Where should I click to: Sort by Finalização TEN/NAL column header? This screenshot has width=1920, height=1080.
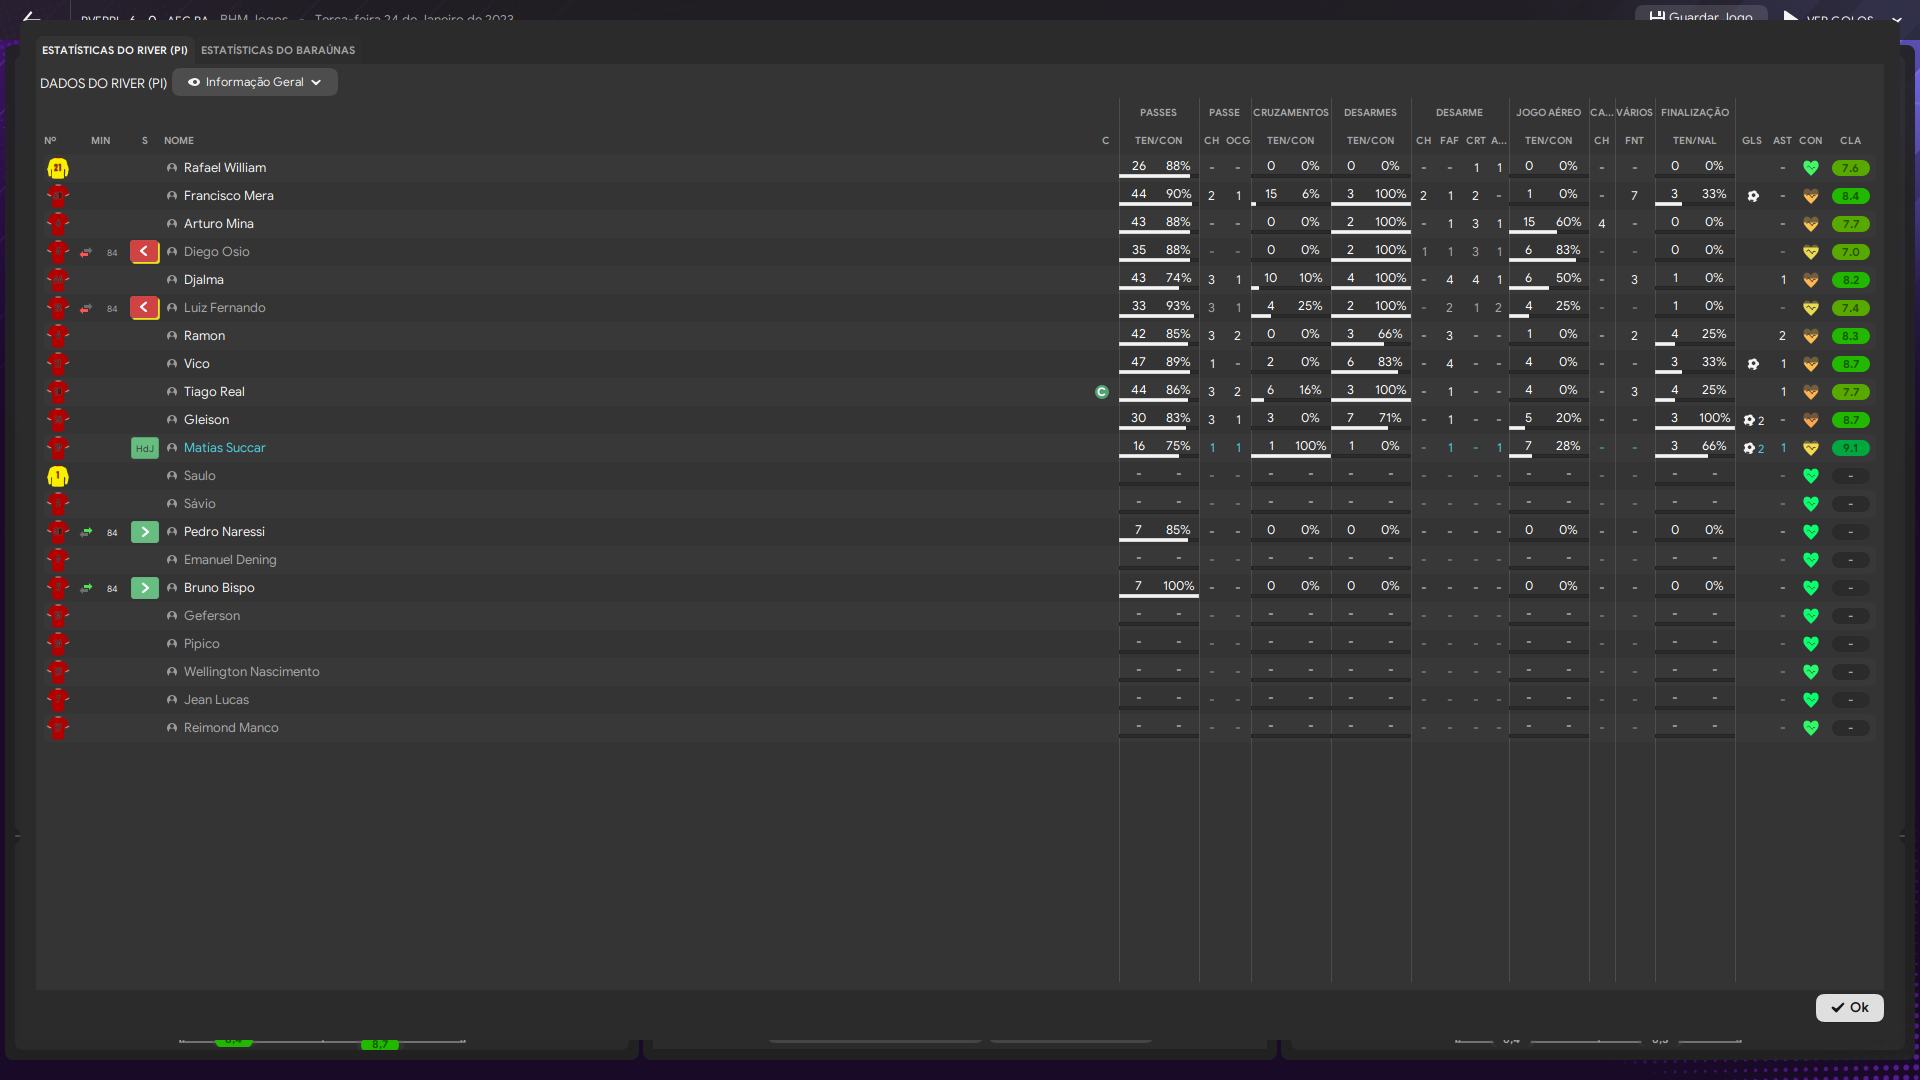tap(1695, 141)
